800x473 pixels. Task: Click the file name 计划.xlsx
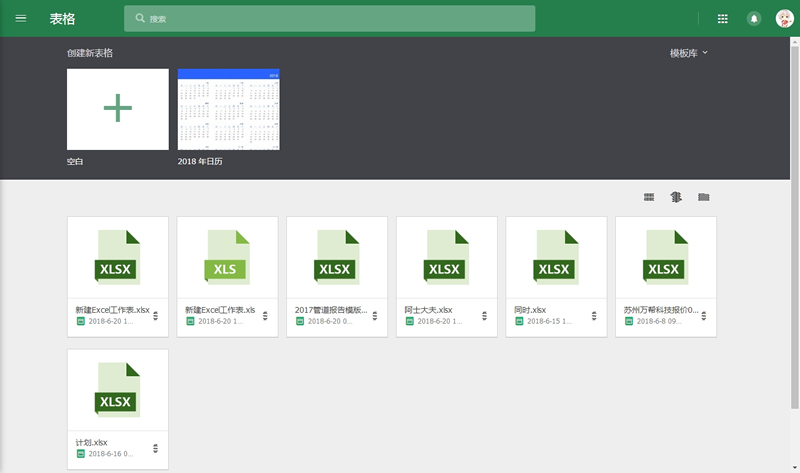[x=91, y=442]
